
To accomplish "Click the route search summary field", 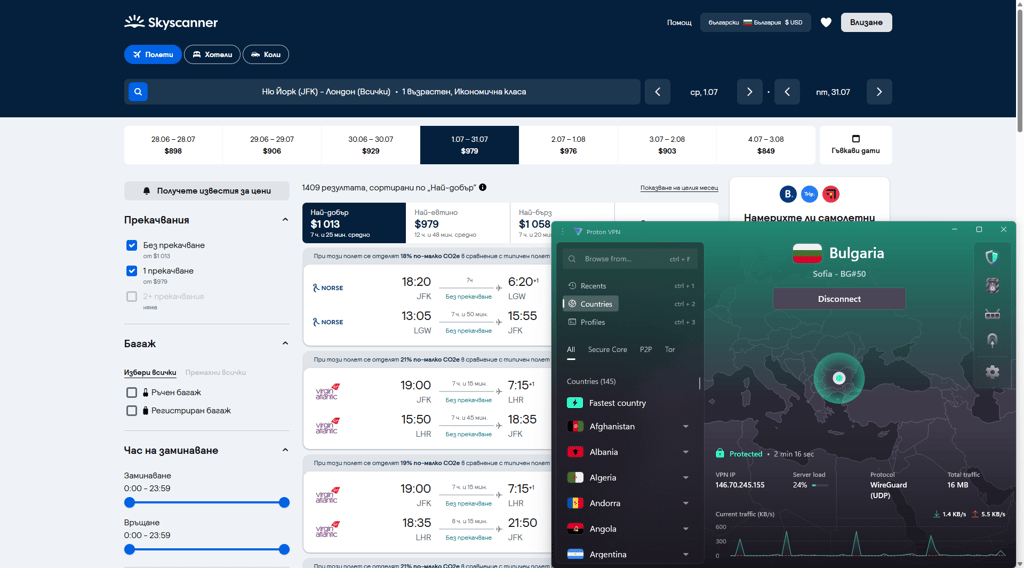I will click(x=382, y=92).
